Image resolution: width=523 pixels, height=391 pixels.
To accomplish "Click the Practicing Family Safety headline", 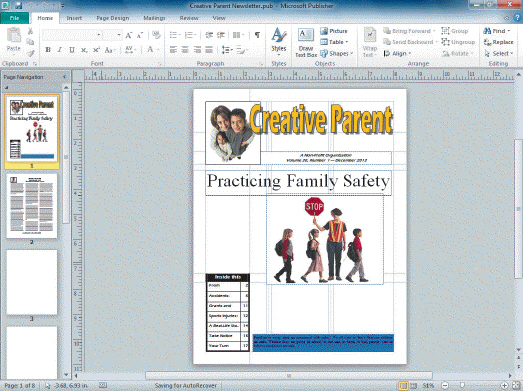I will (x=298, y=181).
